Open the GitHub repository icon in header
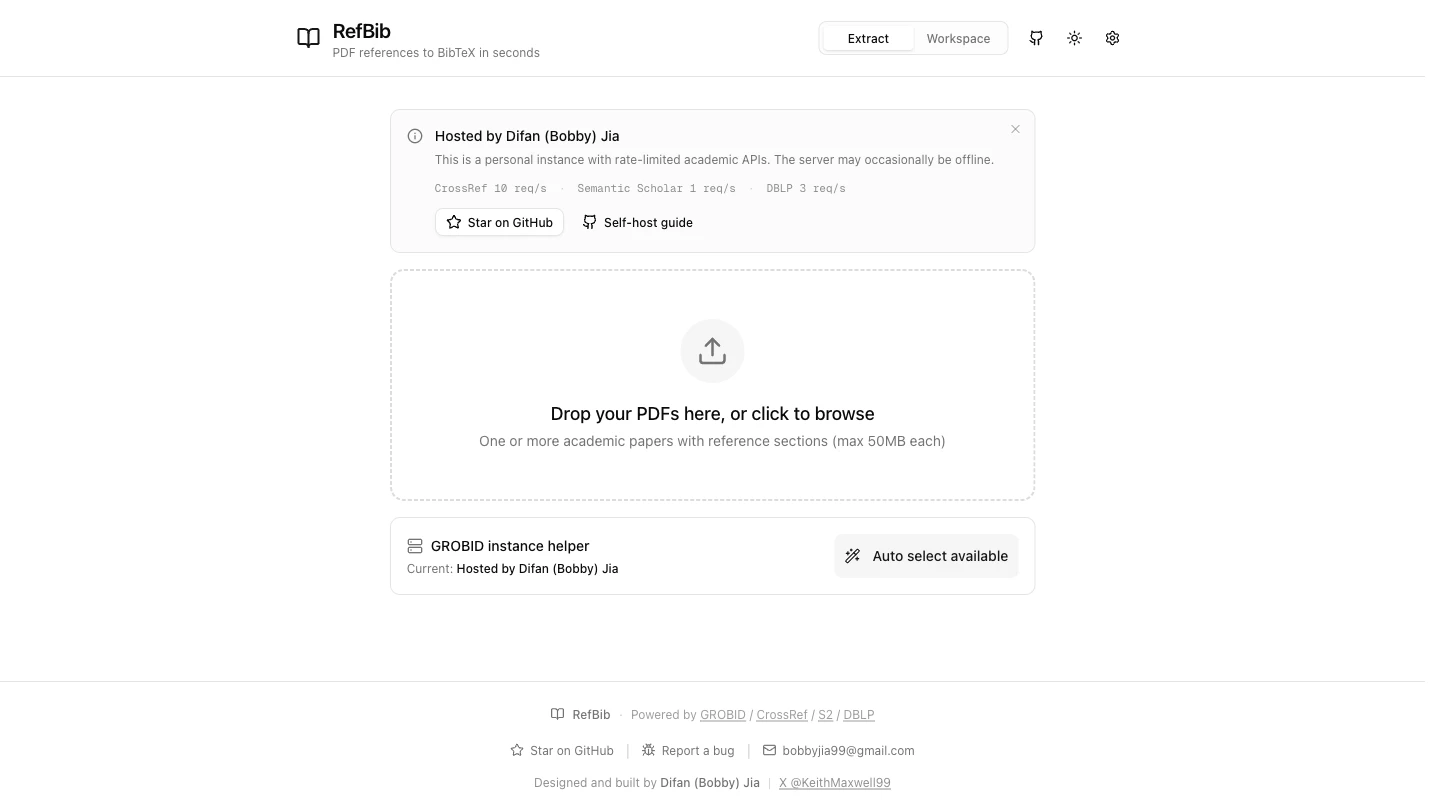This screenshot has height=810, width=1440. (1036, 38)
